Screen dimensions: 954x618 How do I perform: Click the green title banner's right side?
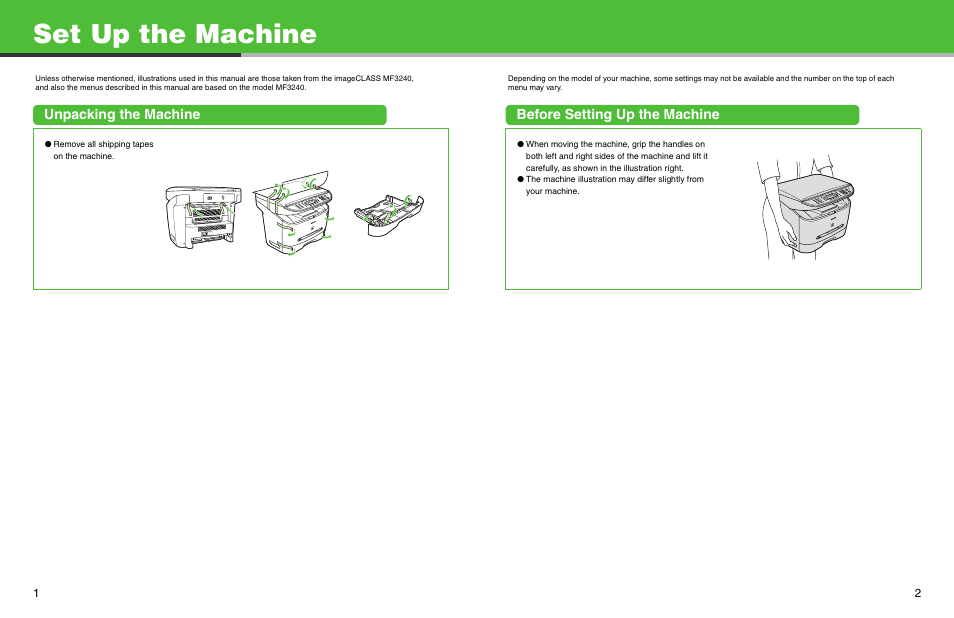click(750, 26)
